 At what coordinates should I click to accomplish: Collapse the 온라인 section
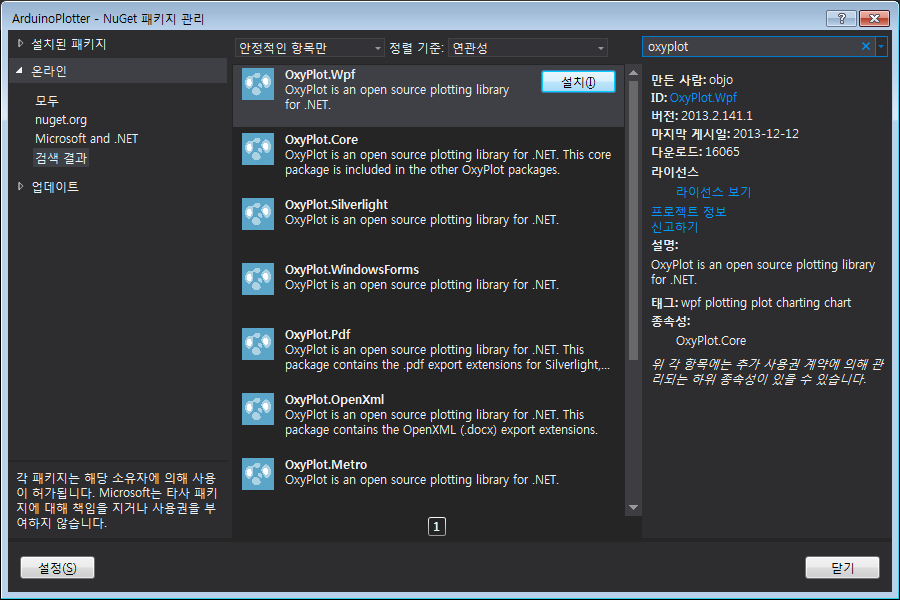pos(20,71)
